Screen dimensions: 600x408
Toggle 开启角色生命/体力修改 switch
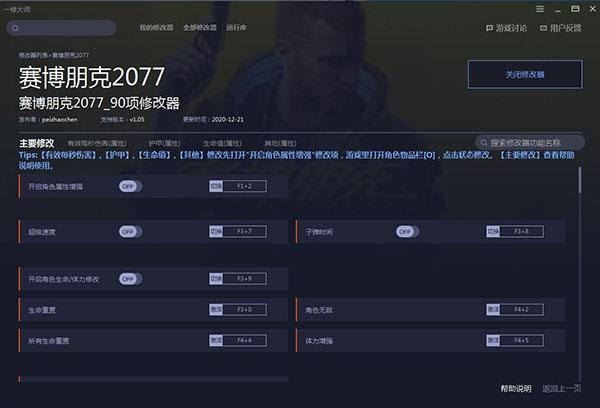click(128, 278)
